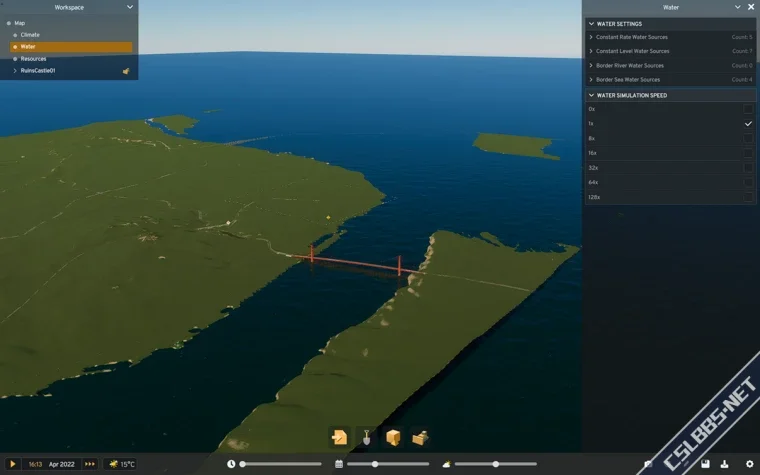Enable the 0x water simulation speed checkbox

(747, 109)
